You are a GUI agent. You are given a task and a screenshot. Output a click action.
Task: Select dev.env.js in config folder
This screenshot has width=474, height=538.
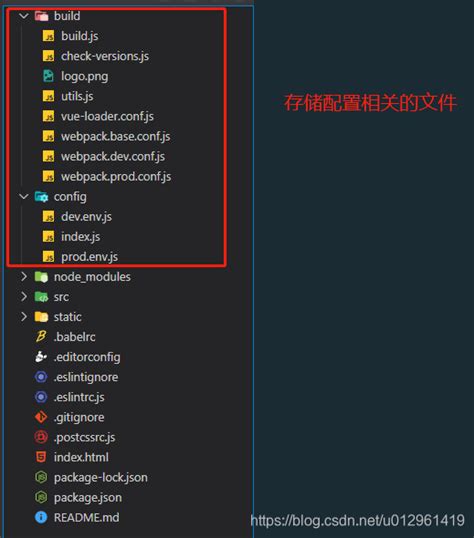click(86, 217)
